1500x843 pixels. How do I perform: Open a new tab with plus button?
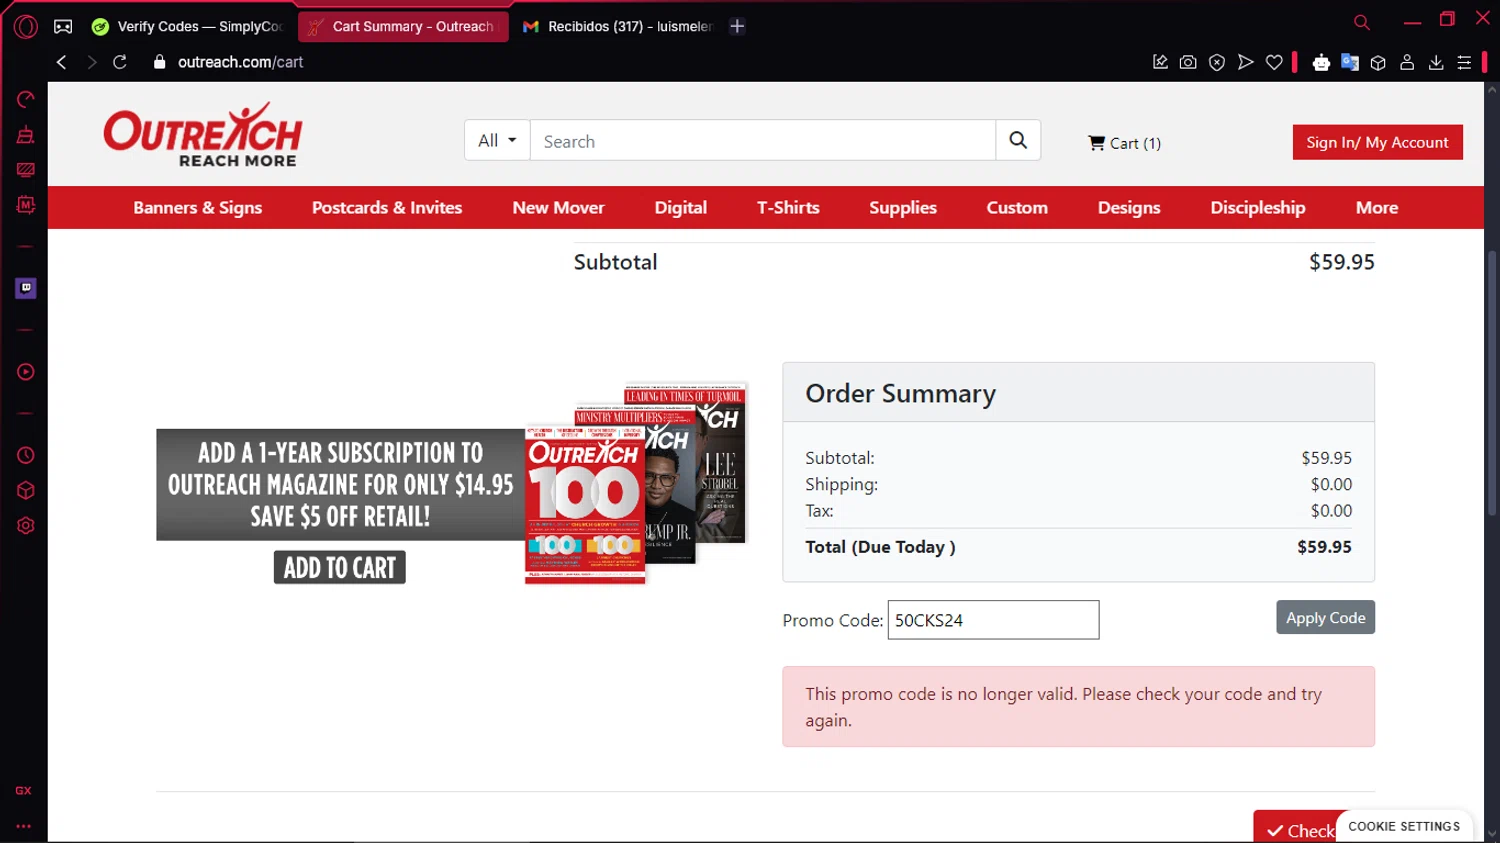click(737, 27)
